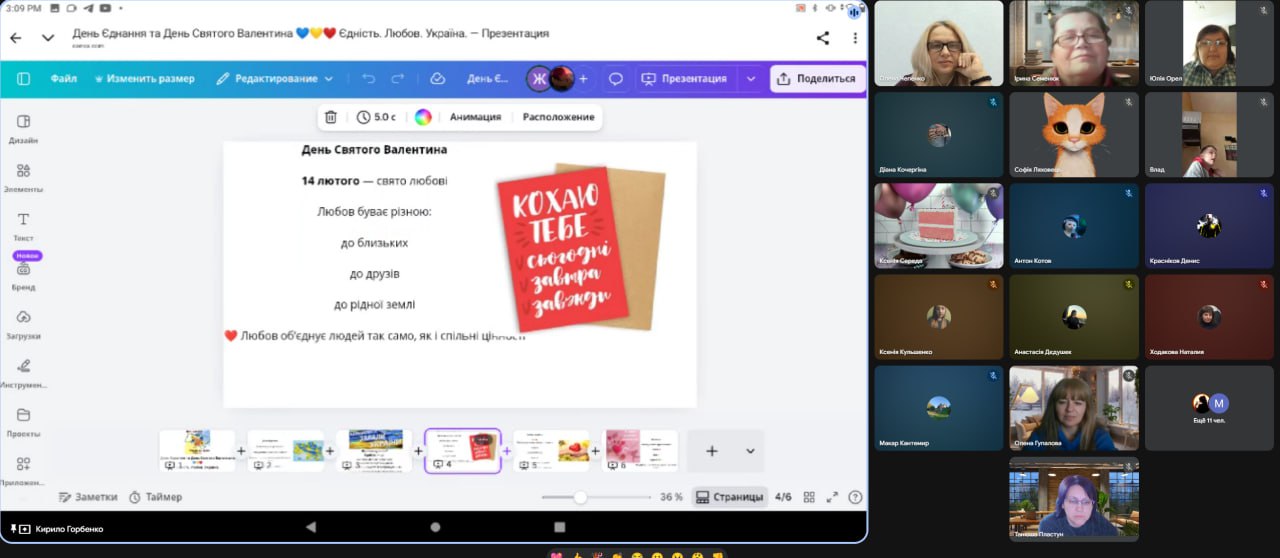
Task: Enter fullscreen using the expand arrows icon
Action: point(832,497)
